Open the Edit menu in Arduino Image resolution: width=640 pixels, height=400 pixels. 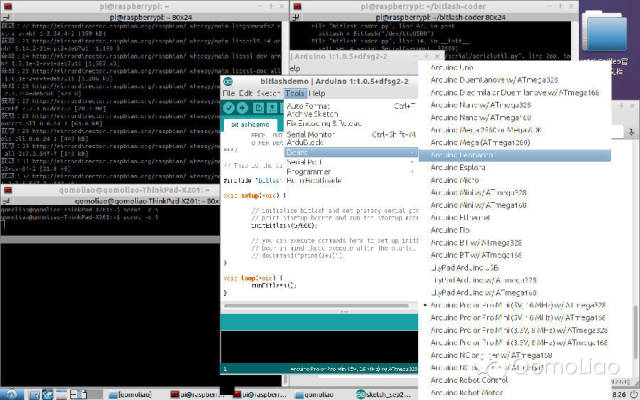(246, 93)
